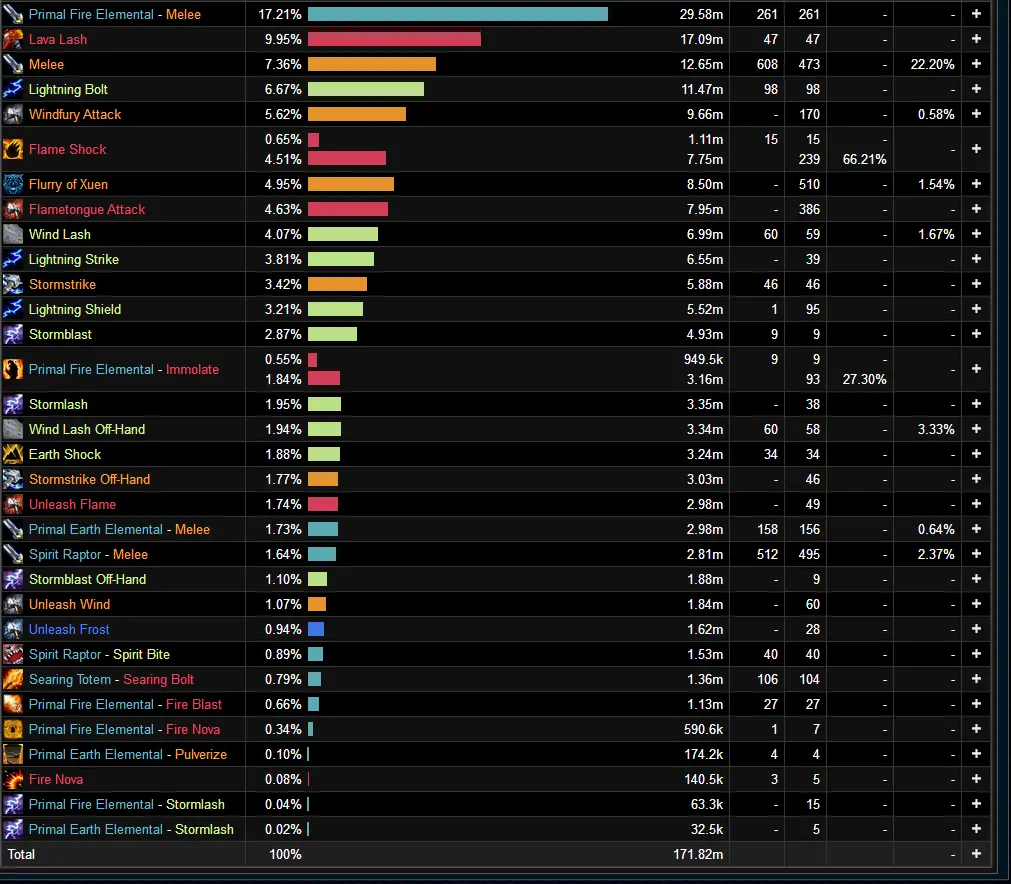The height and width of the screenshot is (884, 1011).
Task: Click the Flametongue Attack red damage bar
Action: (347, 209)
